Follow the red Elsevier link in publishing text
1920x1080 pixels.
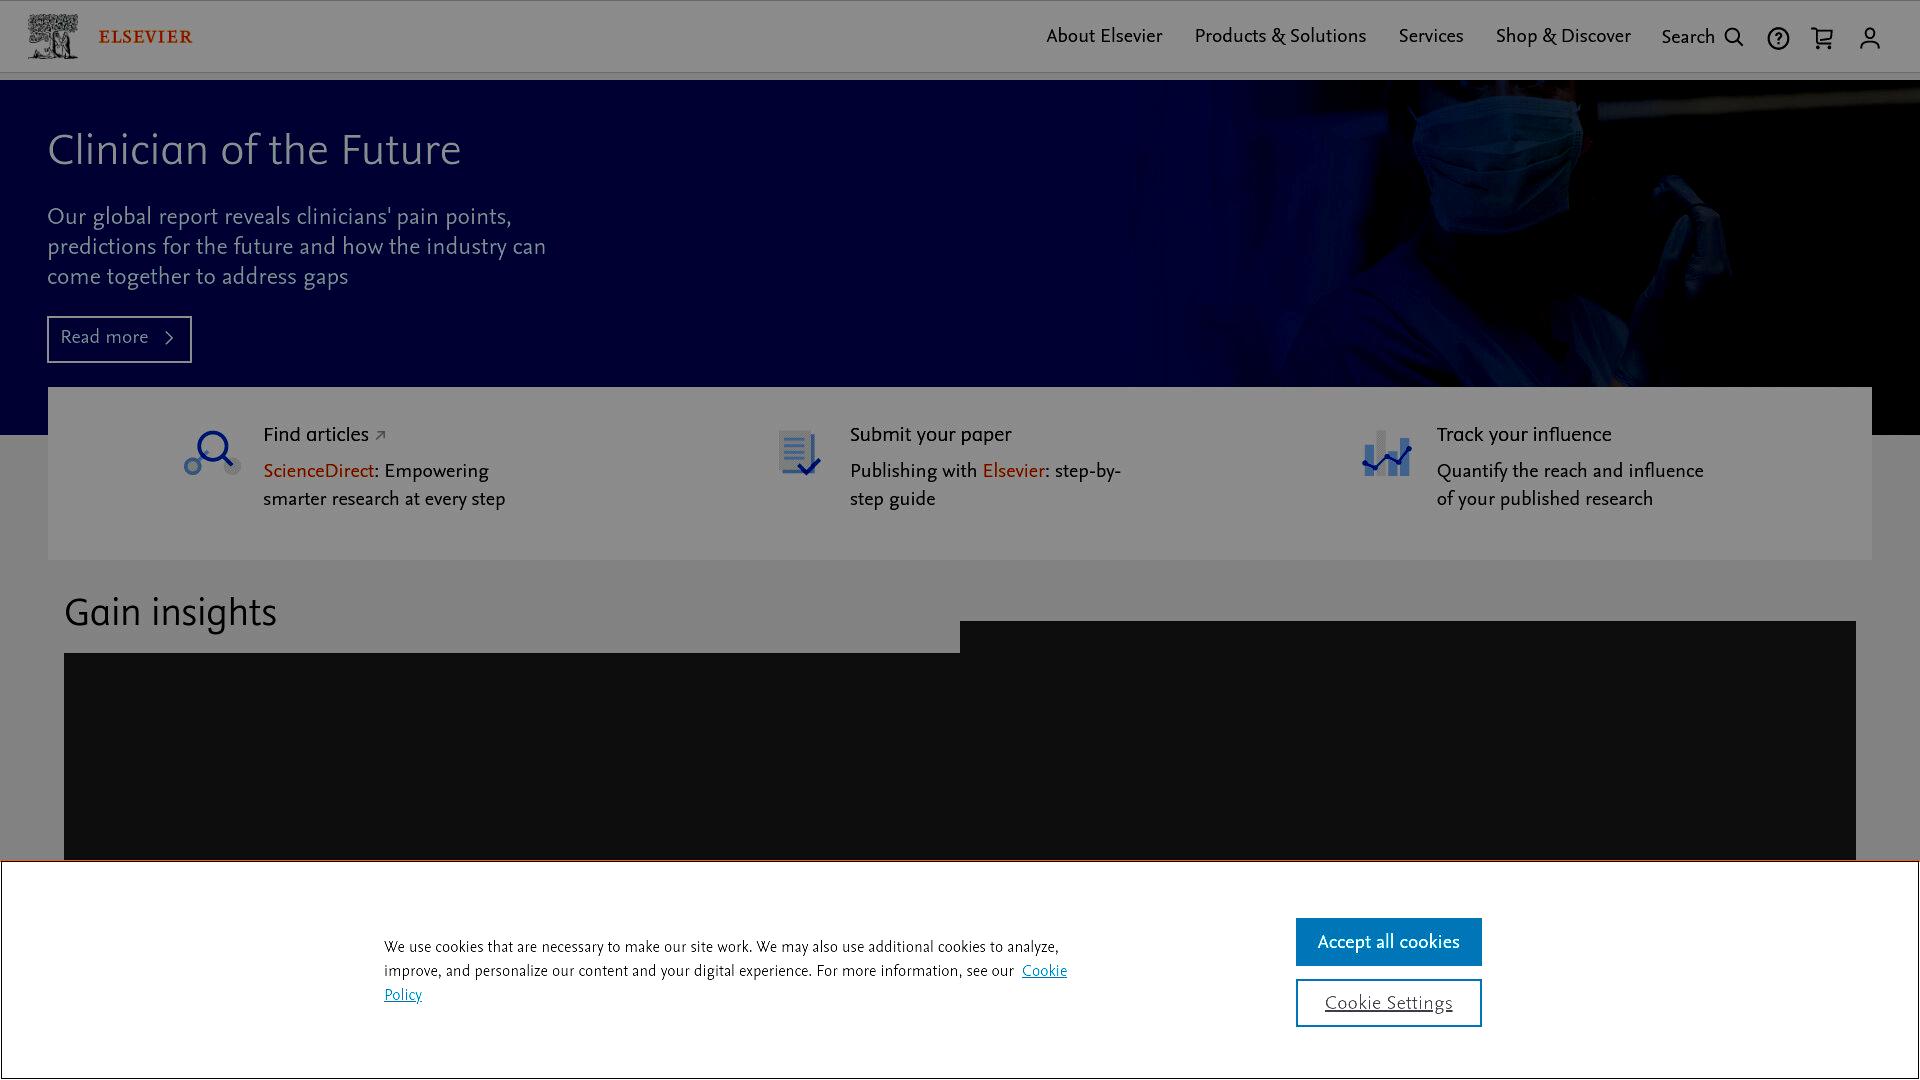[1013, 471]
